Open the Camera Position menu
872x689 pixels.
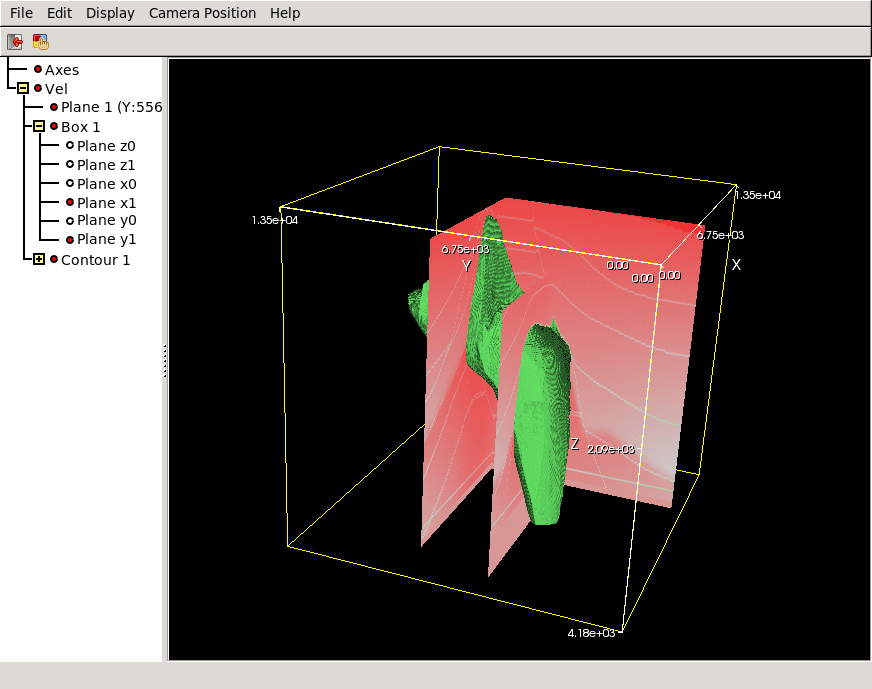click(202, 13)
